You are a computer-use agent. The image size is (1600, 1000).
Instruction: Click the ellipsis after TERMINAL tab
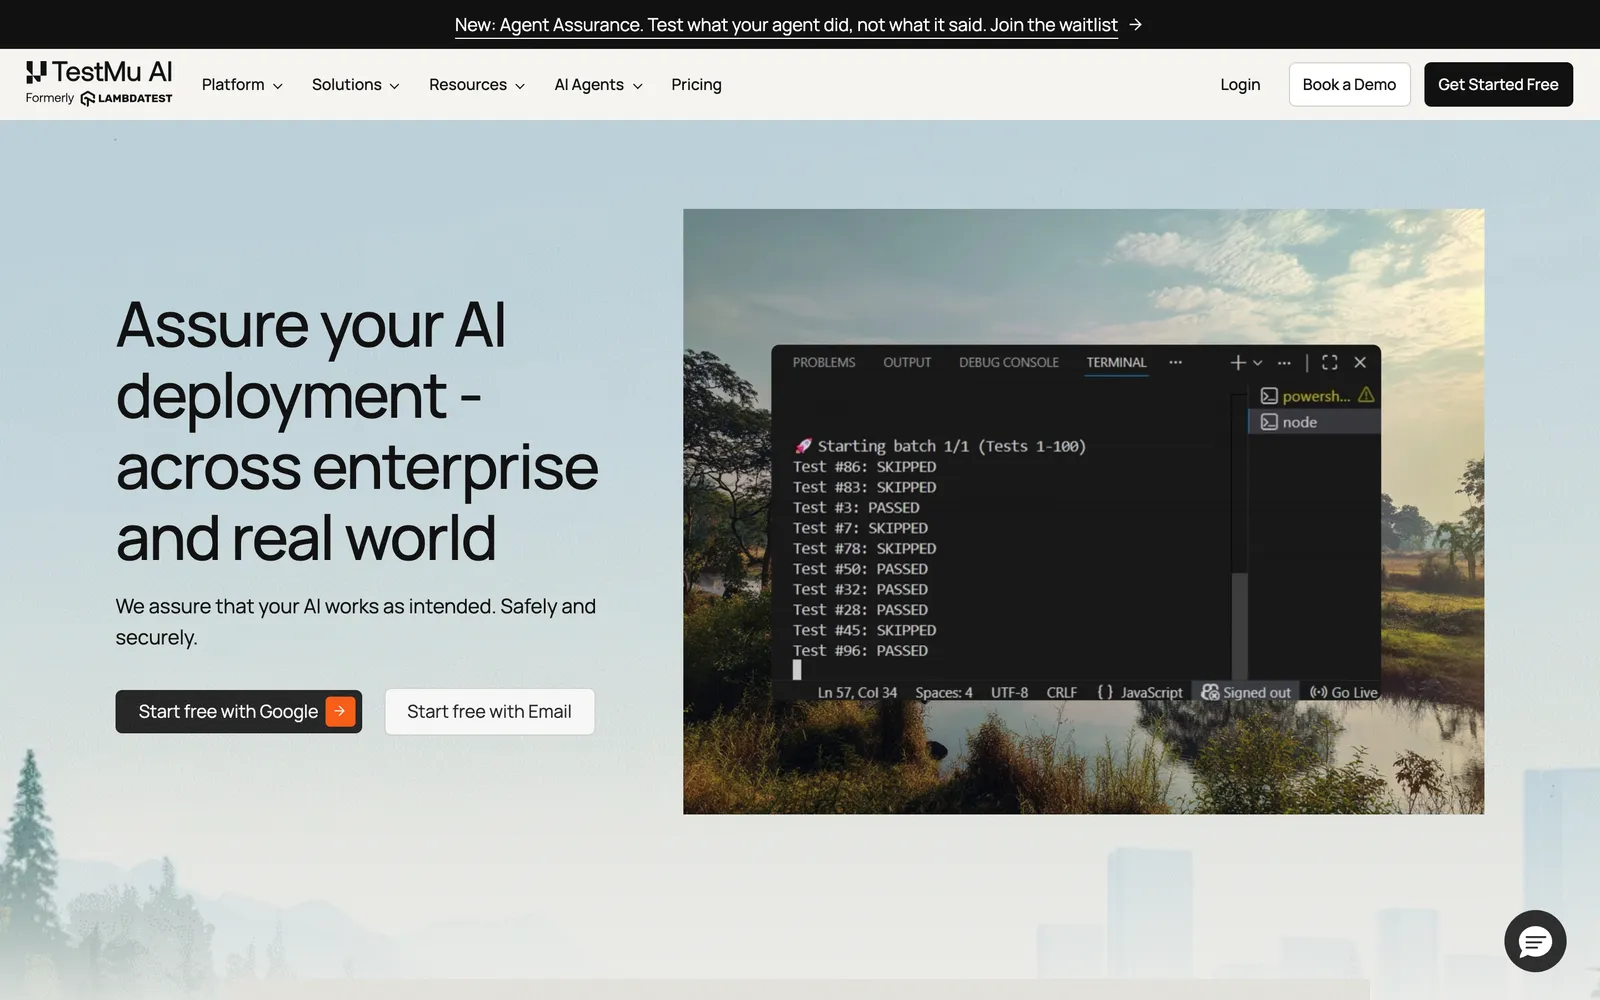pyautogui.click(x=1175, y=362)
